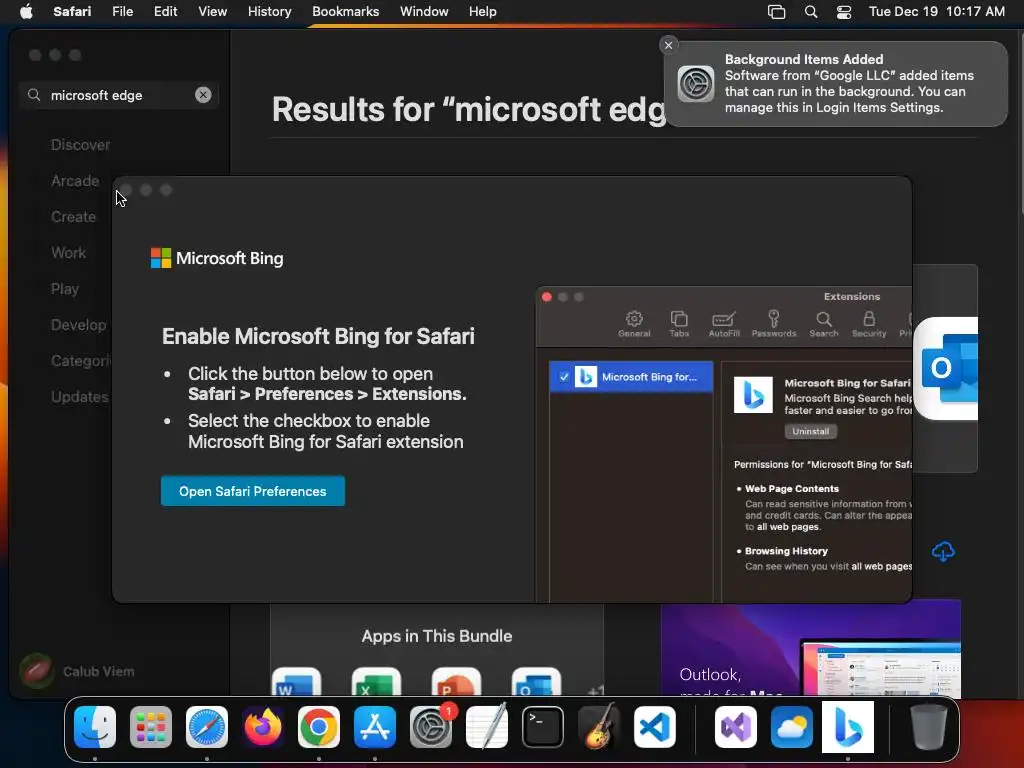Select Play in App Store sidebar

(65, 289)
